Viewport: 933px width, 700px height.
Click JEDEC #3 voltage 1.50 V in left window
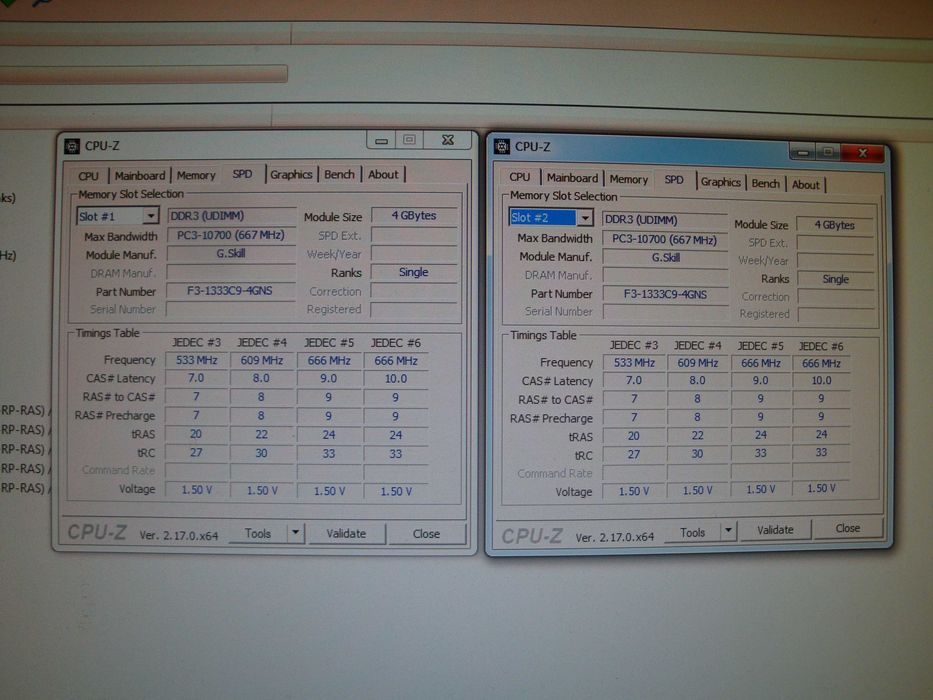click(x=196, y=490)
